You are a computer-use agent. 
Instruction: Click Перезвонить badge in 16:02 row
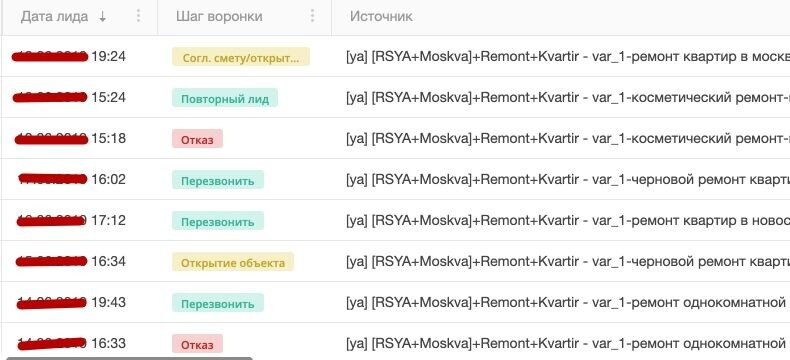(218, 180)
